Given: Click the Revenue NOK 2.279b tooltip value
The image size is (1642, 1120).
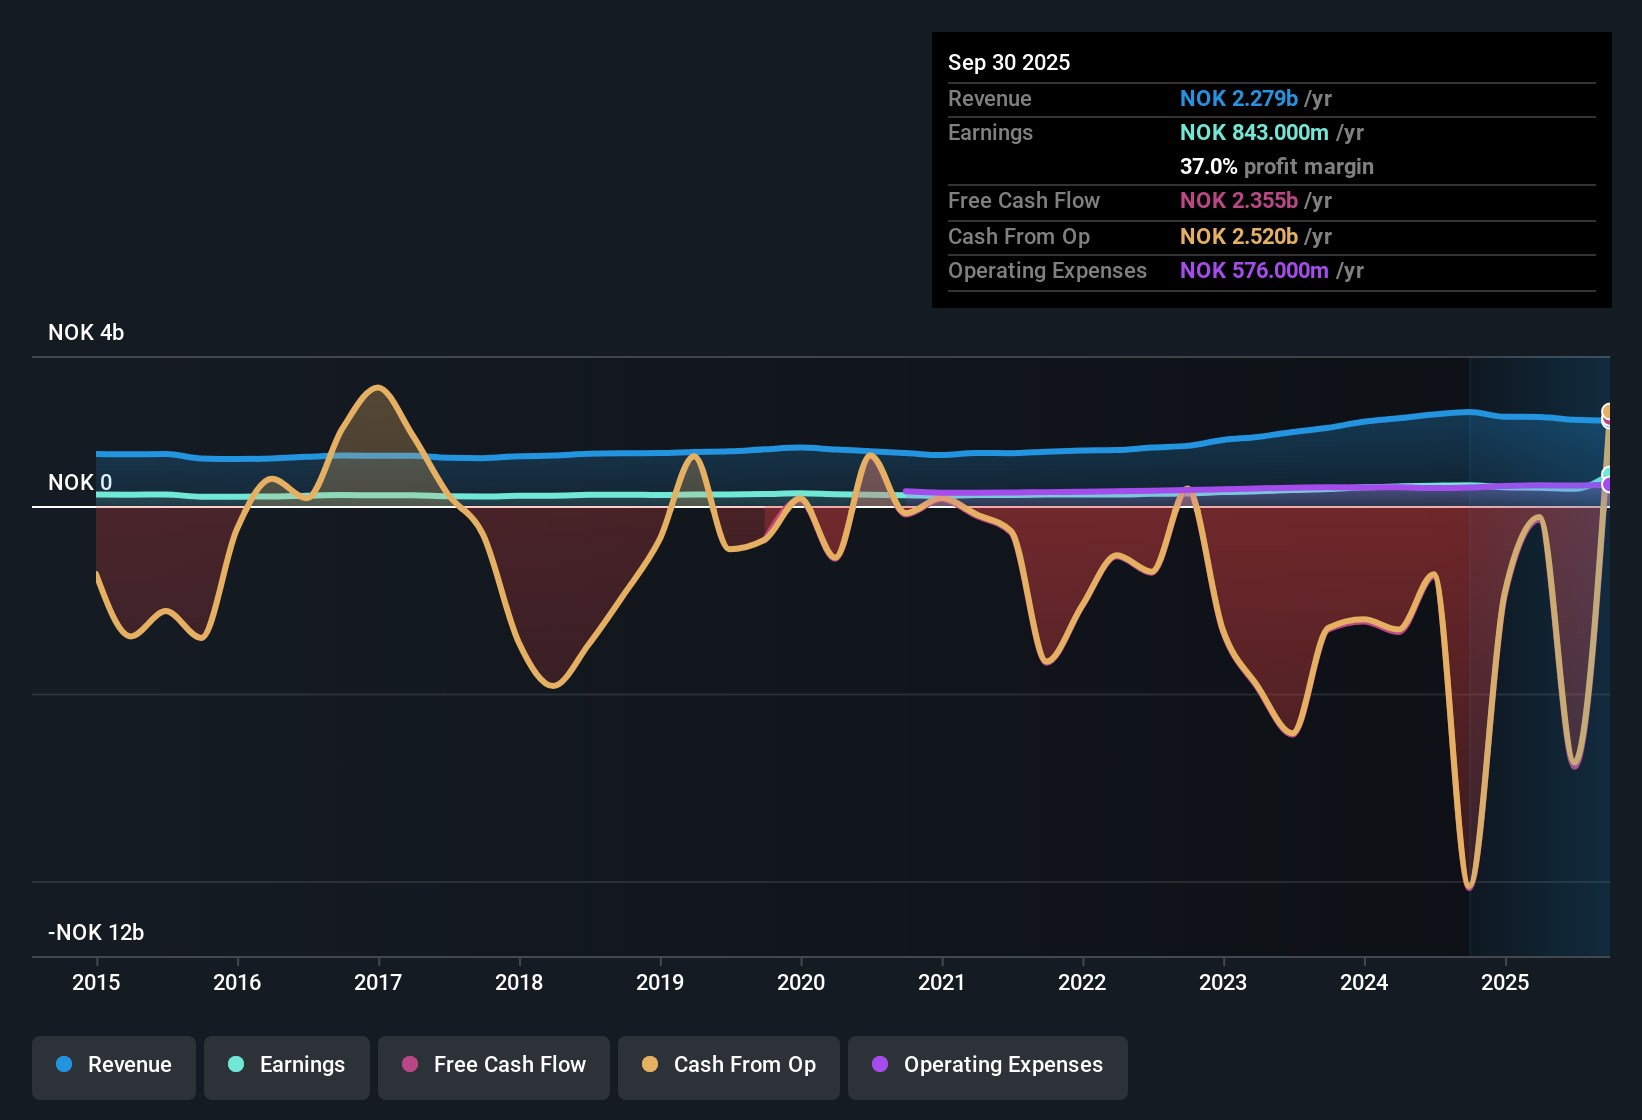Looking at the screenshot, I should 1239,99.
